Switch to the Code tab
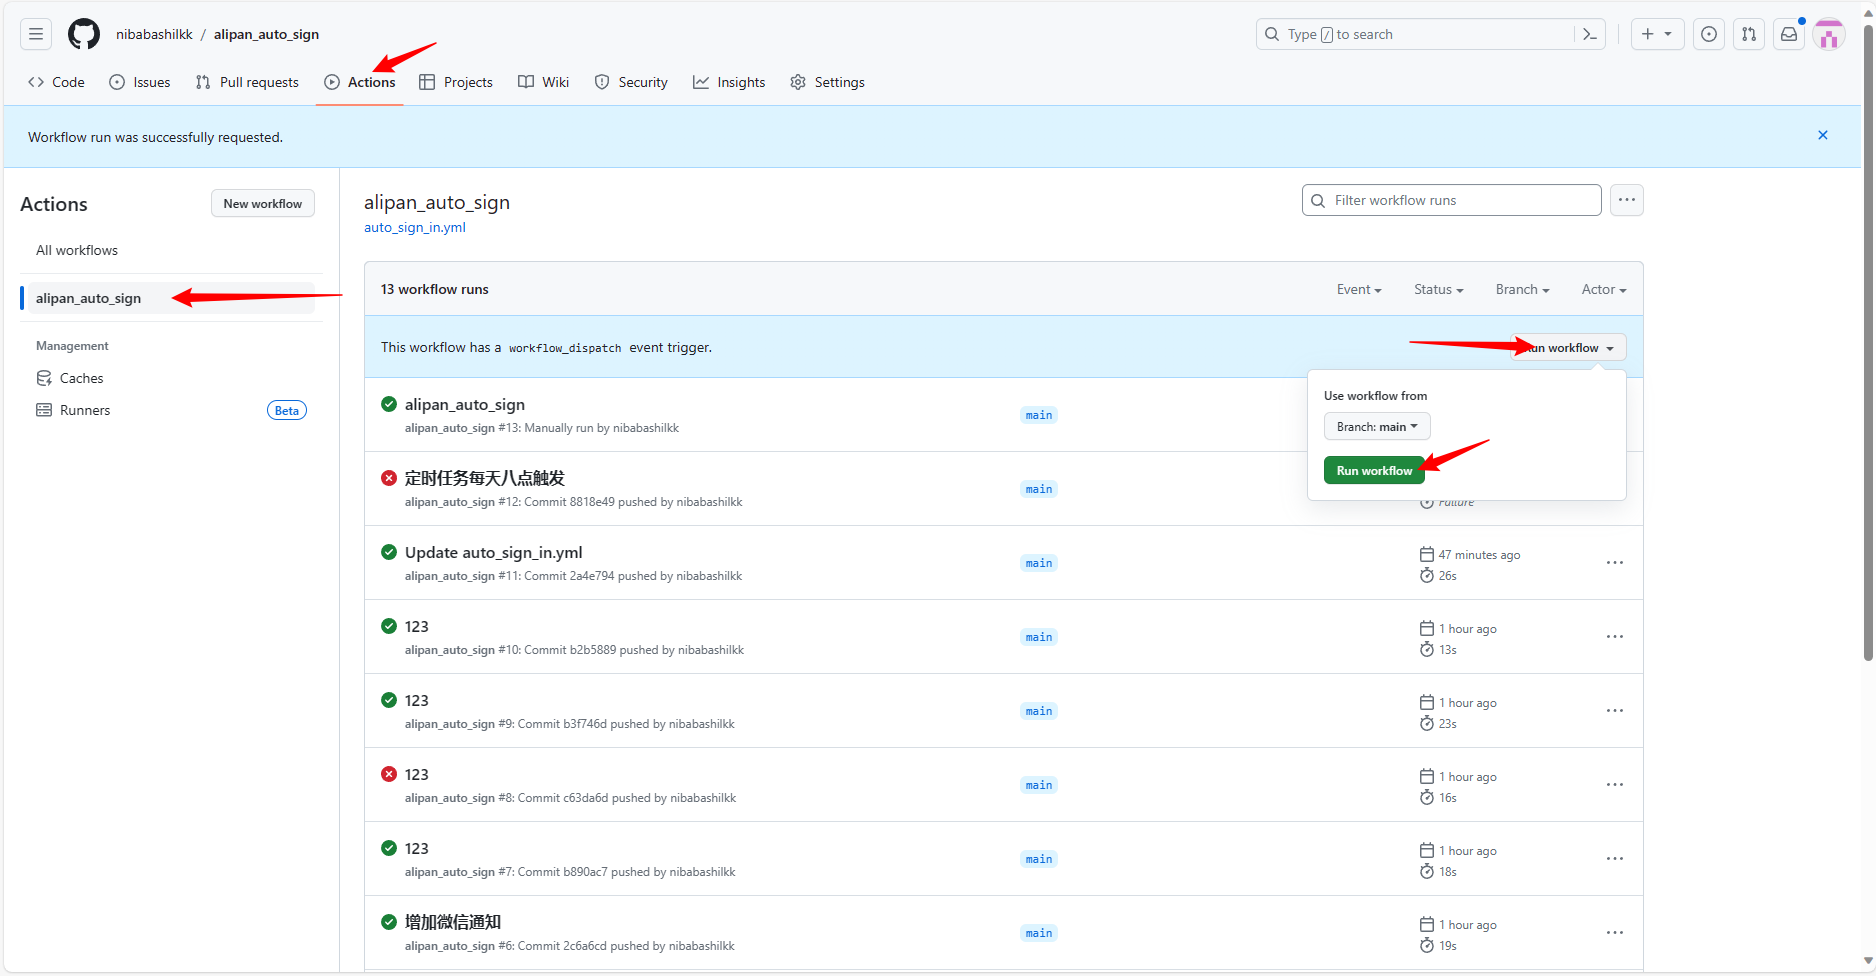 point(57,82)
